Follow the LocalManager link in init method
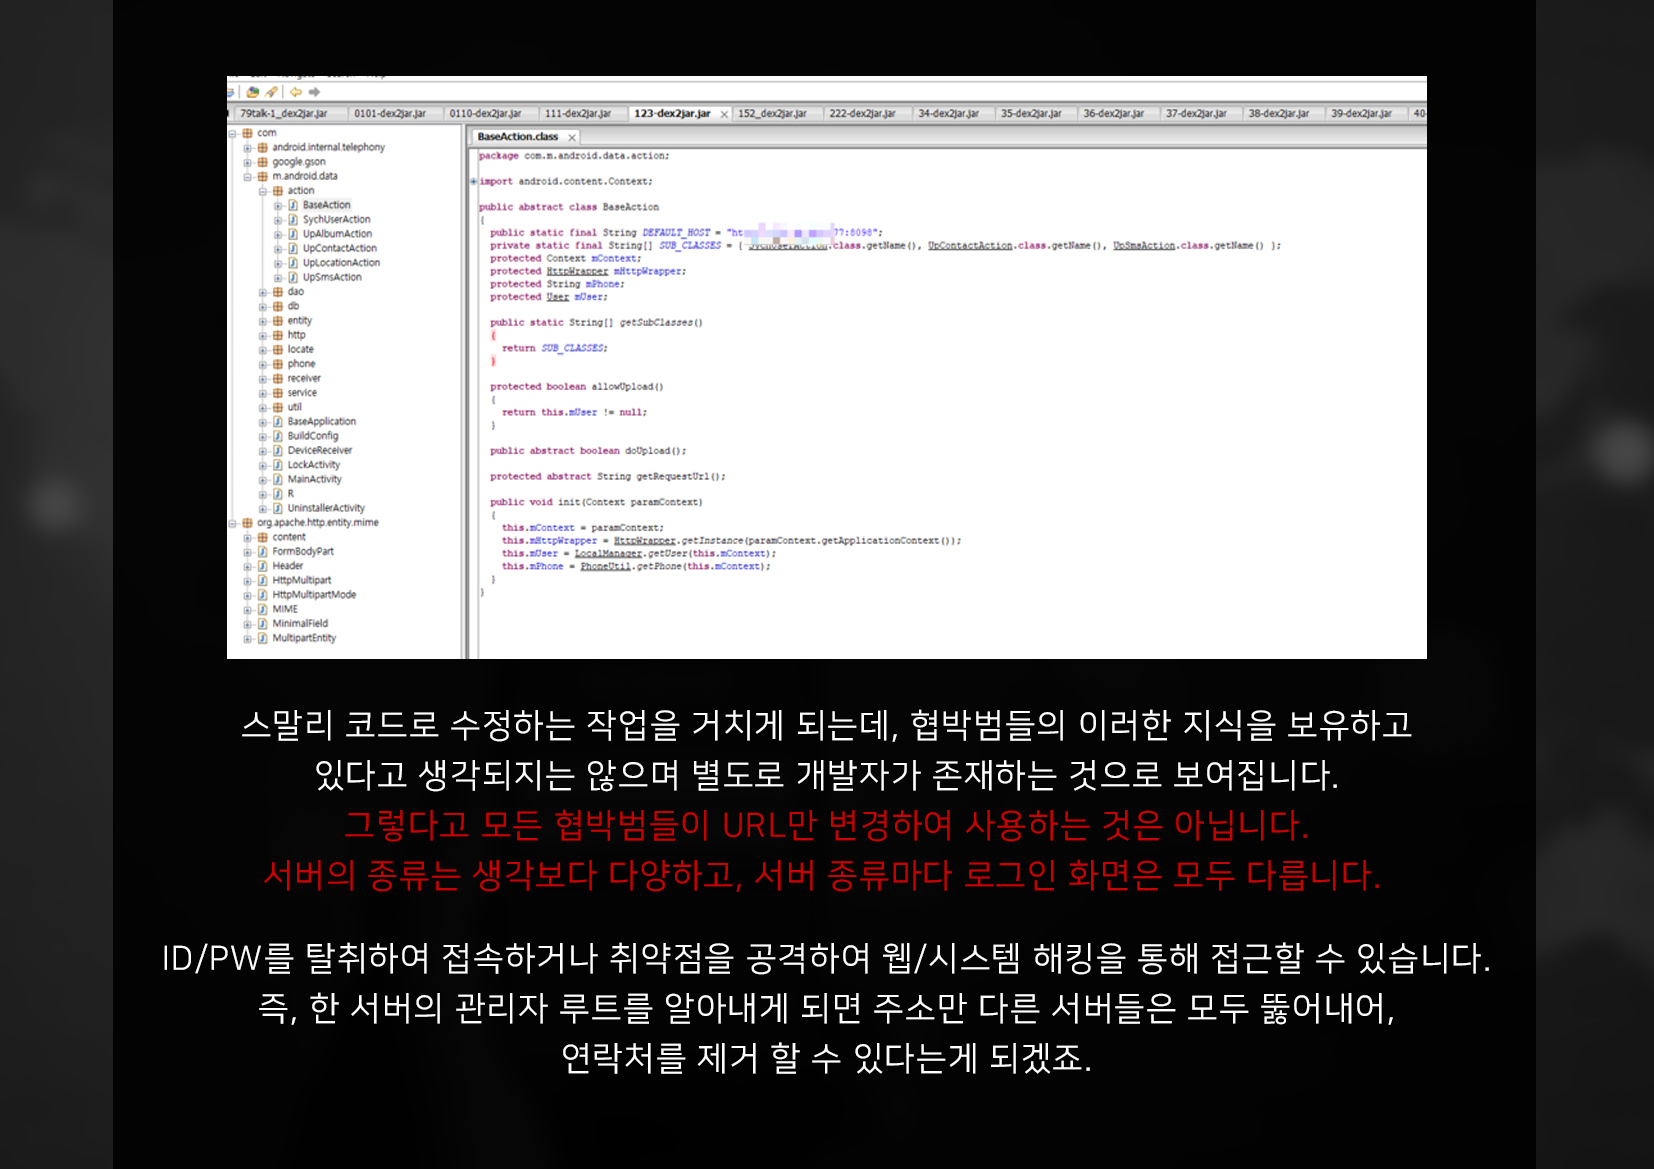The image size is (1654, 1169). tap(608, 554)
